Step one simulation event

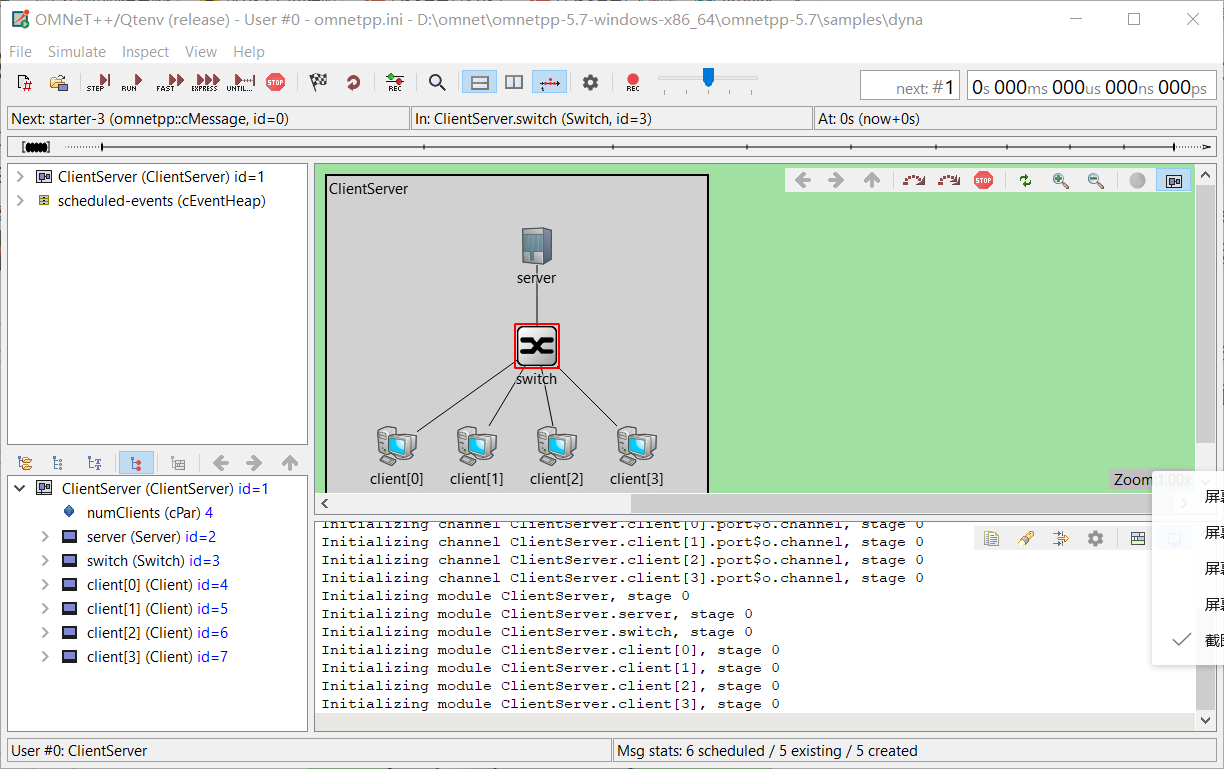97,83
